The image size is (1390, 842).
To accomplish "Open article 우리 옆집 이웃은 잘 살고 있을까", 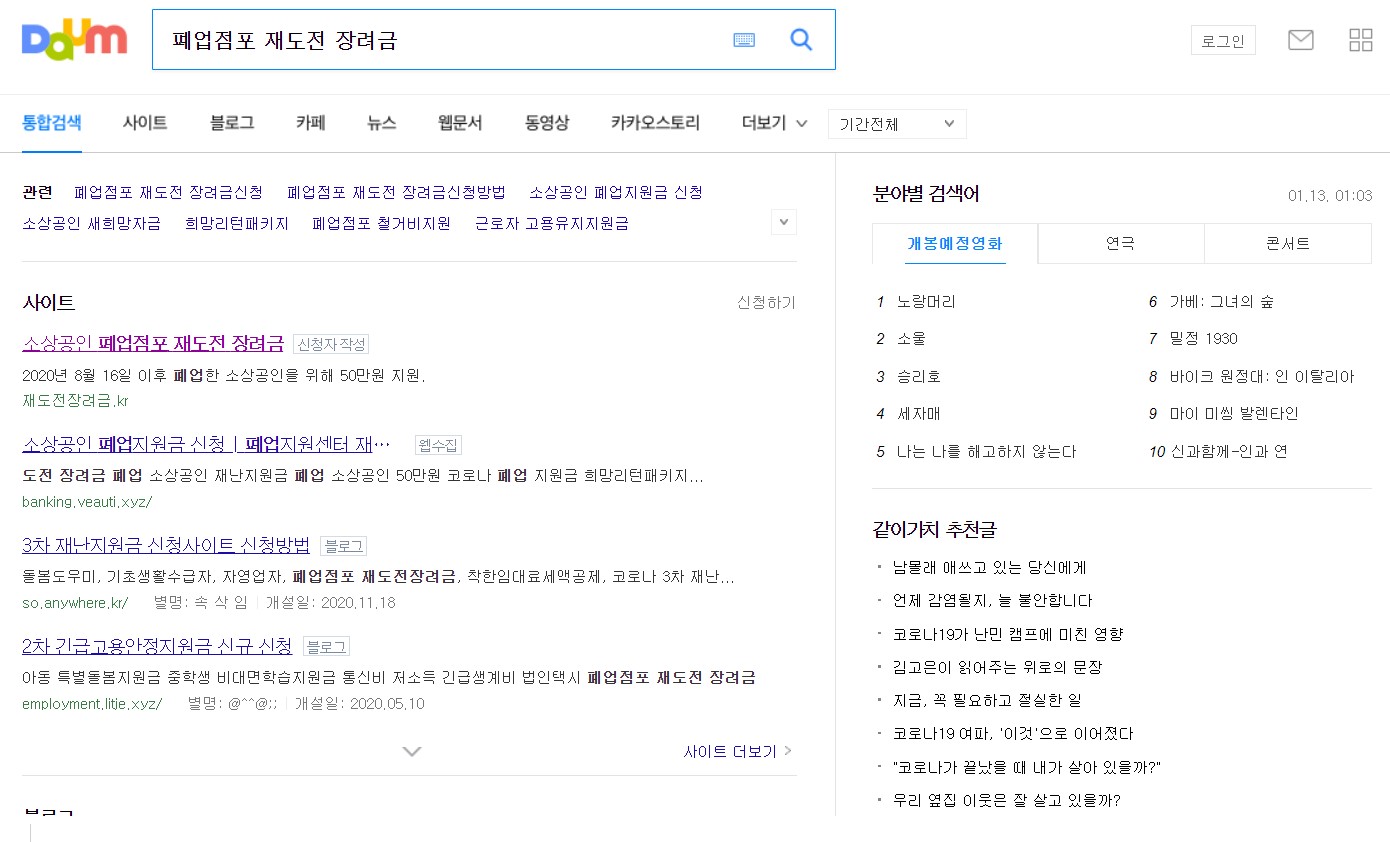I will 1006,800.
